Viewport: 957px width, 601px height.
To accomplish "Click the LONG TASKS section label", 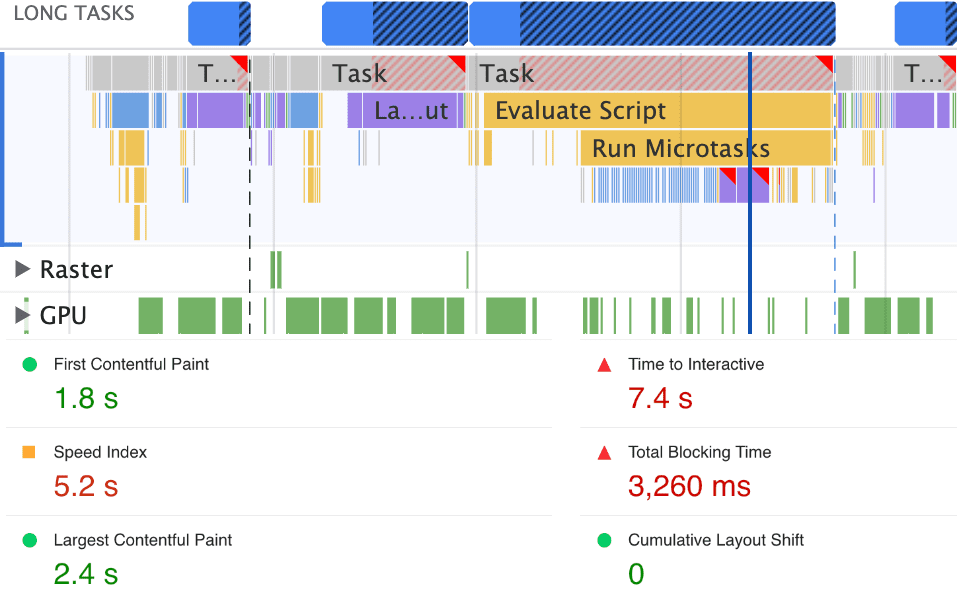I will [x=73, y=13].
